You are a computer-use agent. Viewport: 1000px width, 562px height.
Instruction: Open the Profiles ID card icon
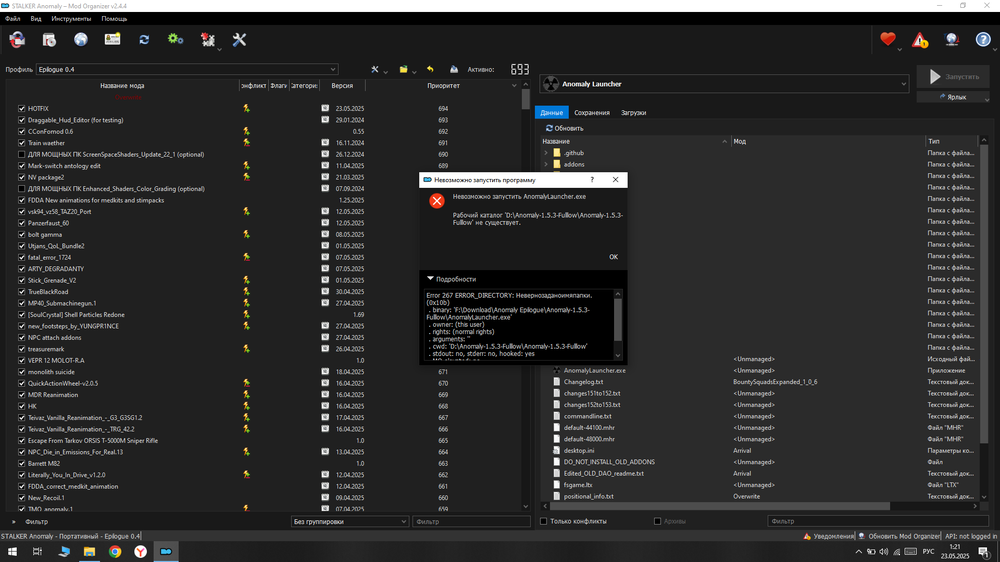pos(112,40)
